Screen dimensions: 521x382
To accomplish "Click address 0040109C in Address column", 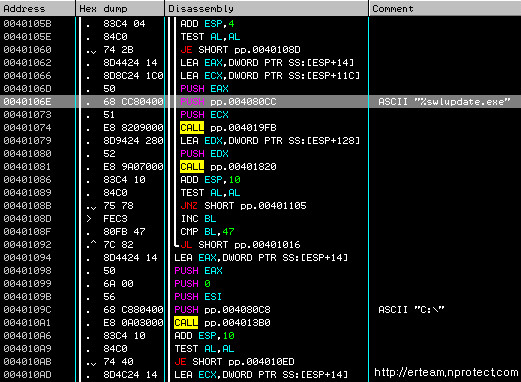I will [x=27, y=310].
